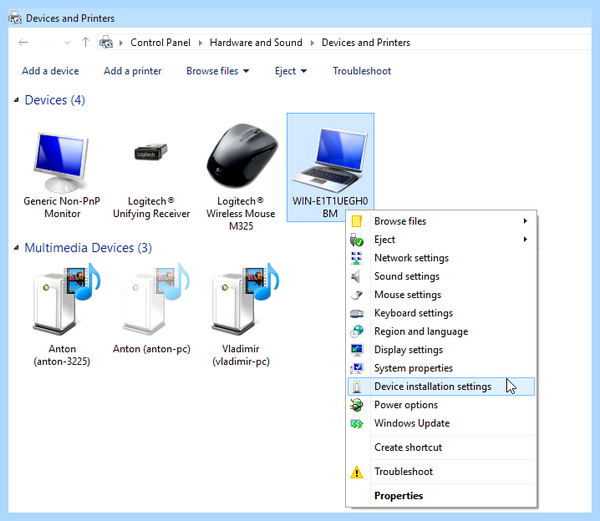Select the WIN-E1T1UEGH0BM laptop icon
This screenshot has height=521, width=600.
[330, 160]
